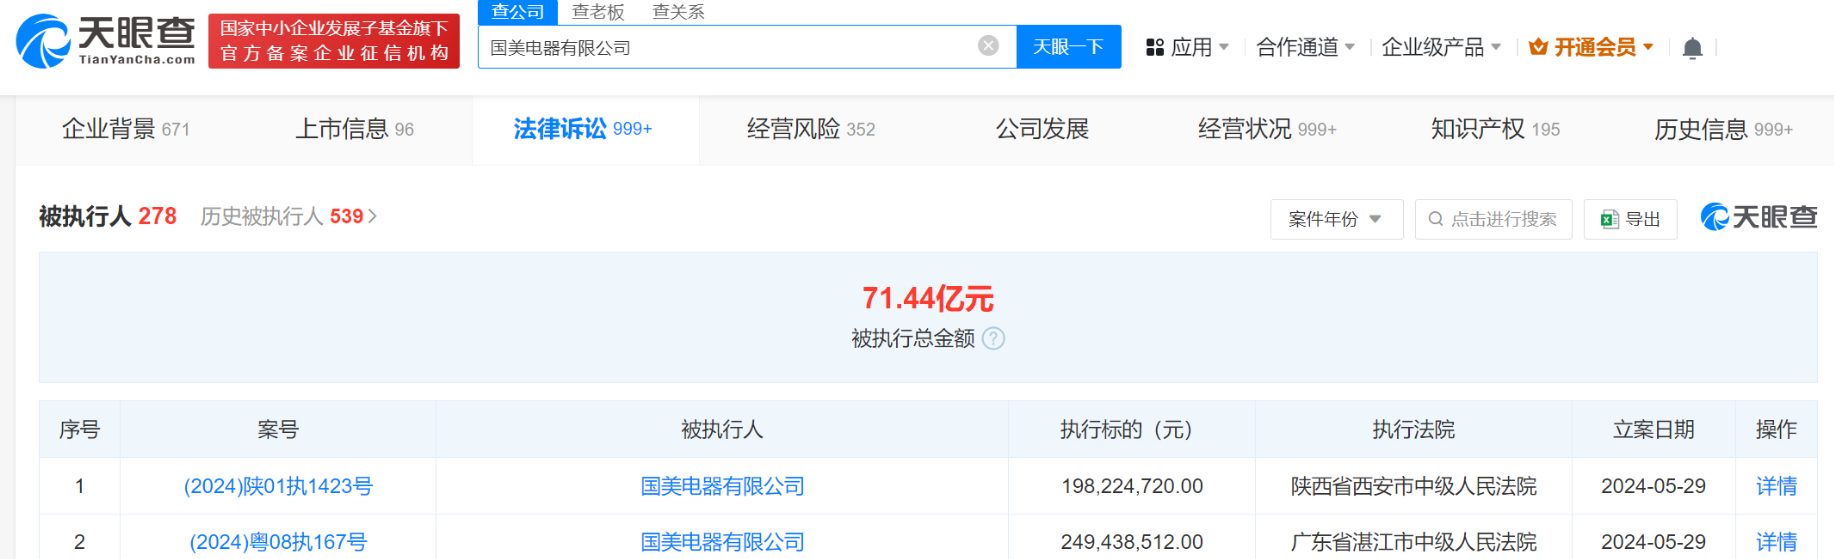The width and height of the screenshot is (1834, 559).
Task: Click the TianYanCha logo in header
Action: point(106,41)
